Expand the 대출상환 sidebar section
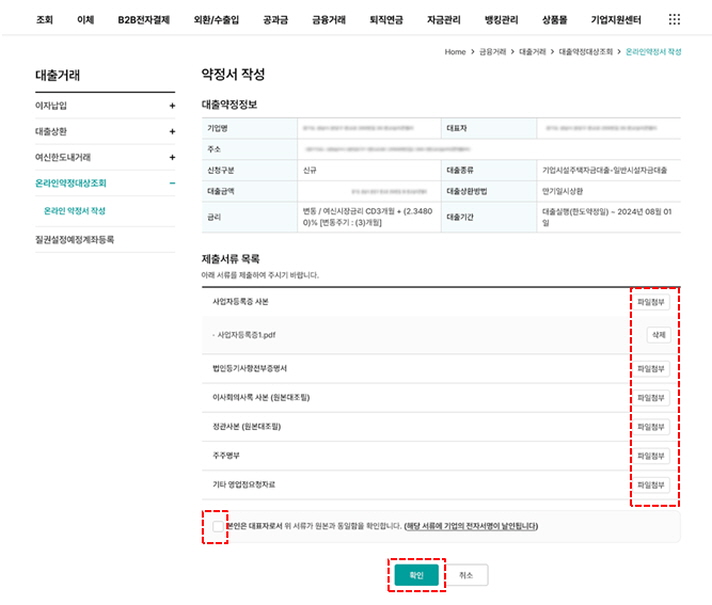This screenshot has height=605, width=712. coord(171,131)
